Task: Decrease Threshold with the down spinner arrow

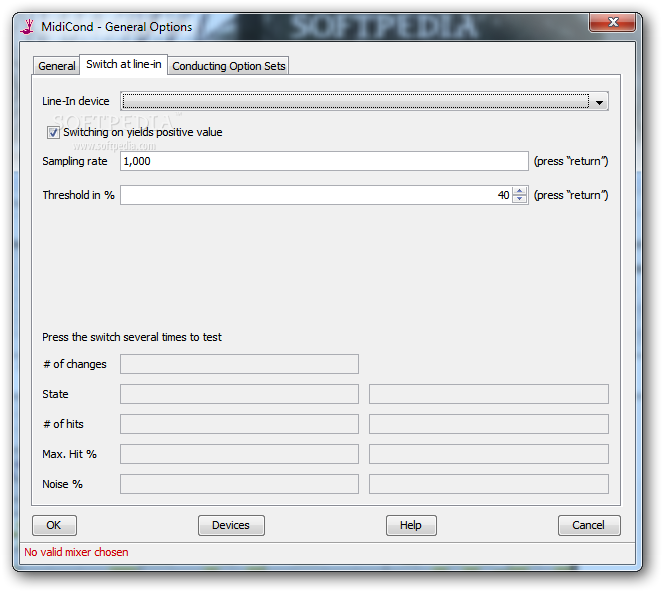Action: pos(520,199)
